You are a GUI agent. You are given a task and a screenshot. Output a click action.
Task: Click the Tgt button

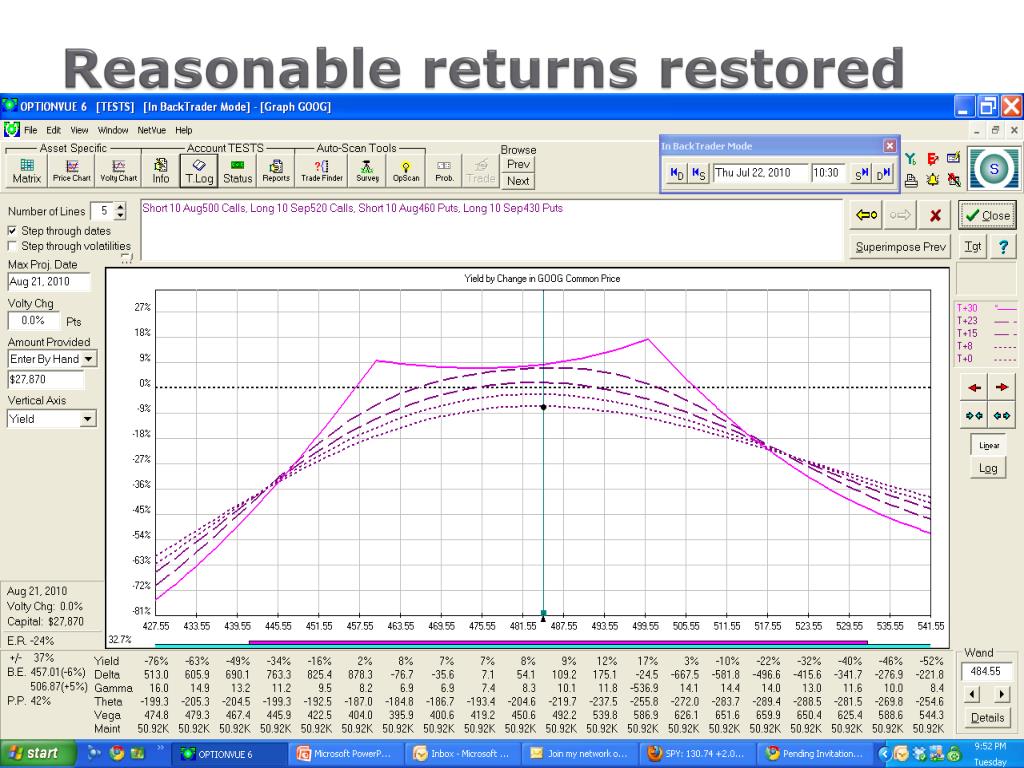(x=973, y=246)
